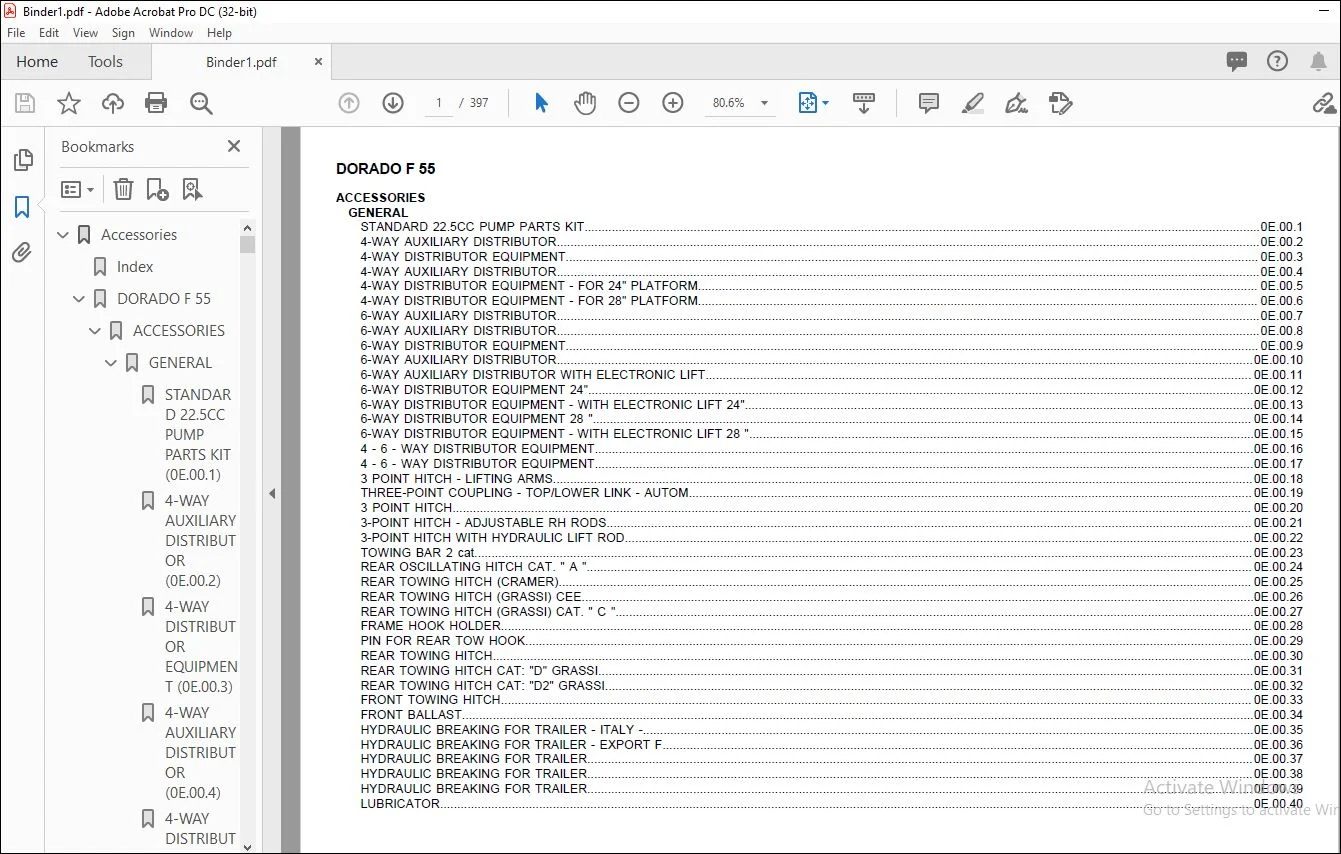Open the Help menu
1341x854 pixels.
219,33
